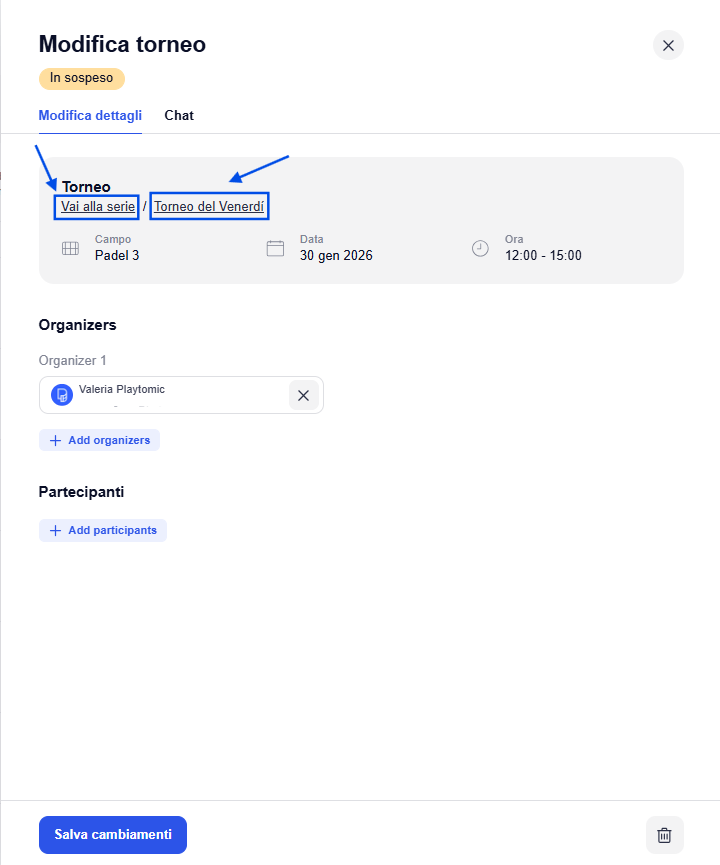Viewport: 720px width, 865px height.
Task: Click the clock icon beside Ora
Action: pos(480,248)
